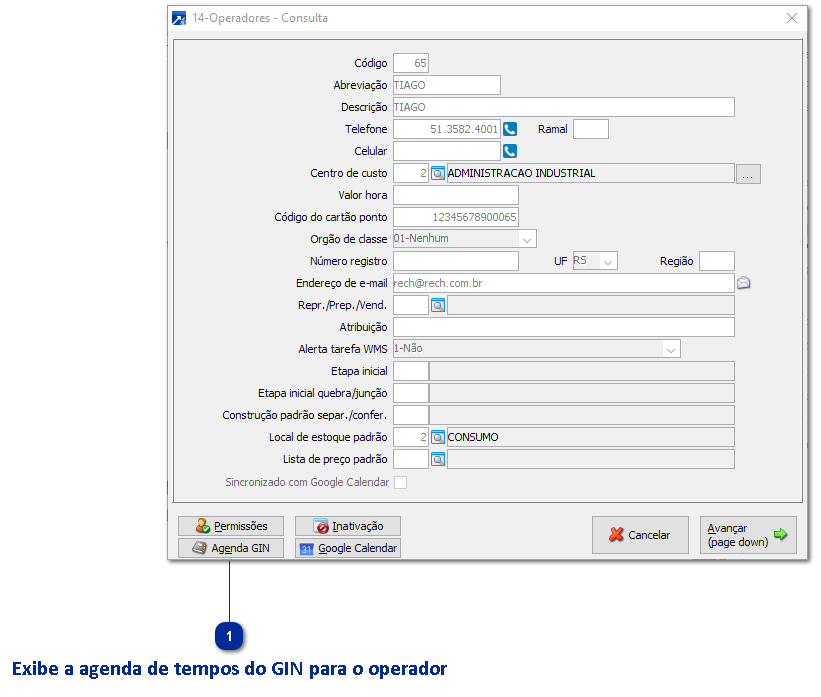The image size is (821, 697).
Task: Click the ADMINISTRACAO INDUSTRIAL description text
Action: (521, 173)
